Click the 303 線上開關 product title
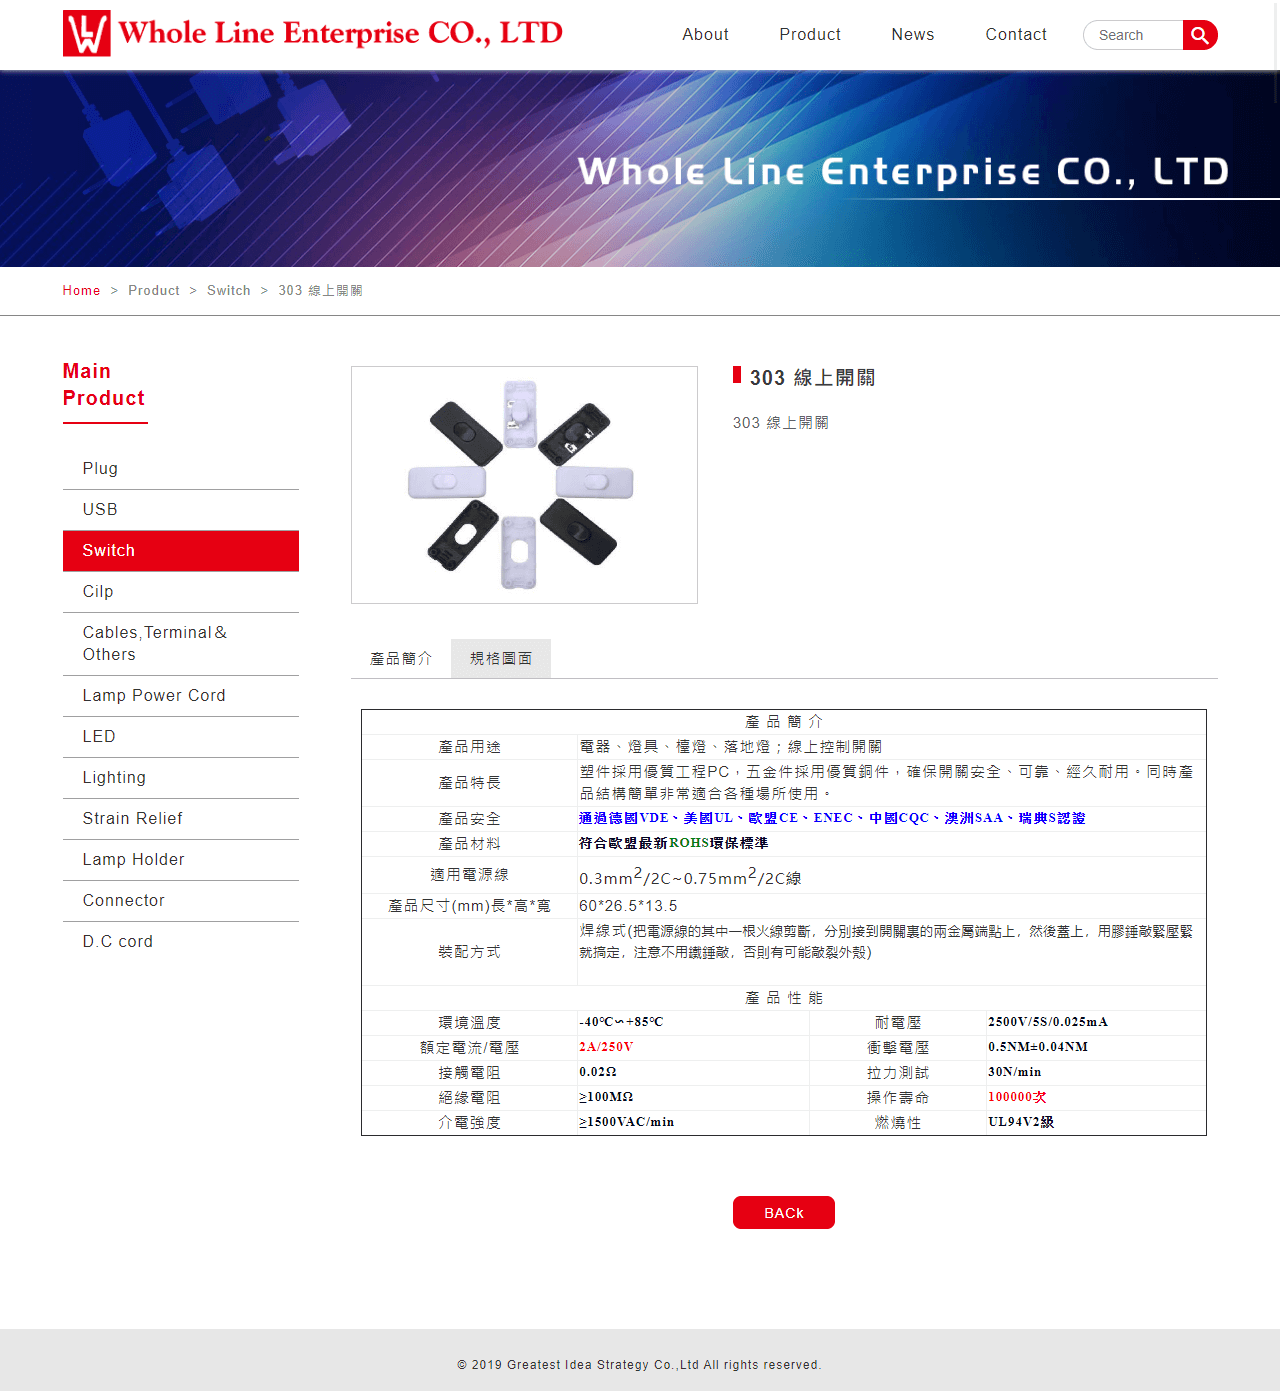Image resolution: width=1280 pixels, height=1391 pixels. (x=812, y=378)
